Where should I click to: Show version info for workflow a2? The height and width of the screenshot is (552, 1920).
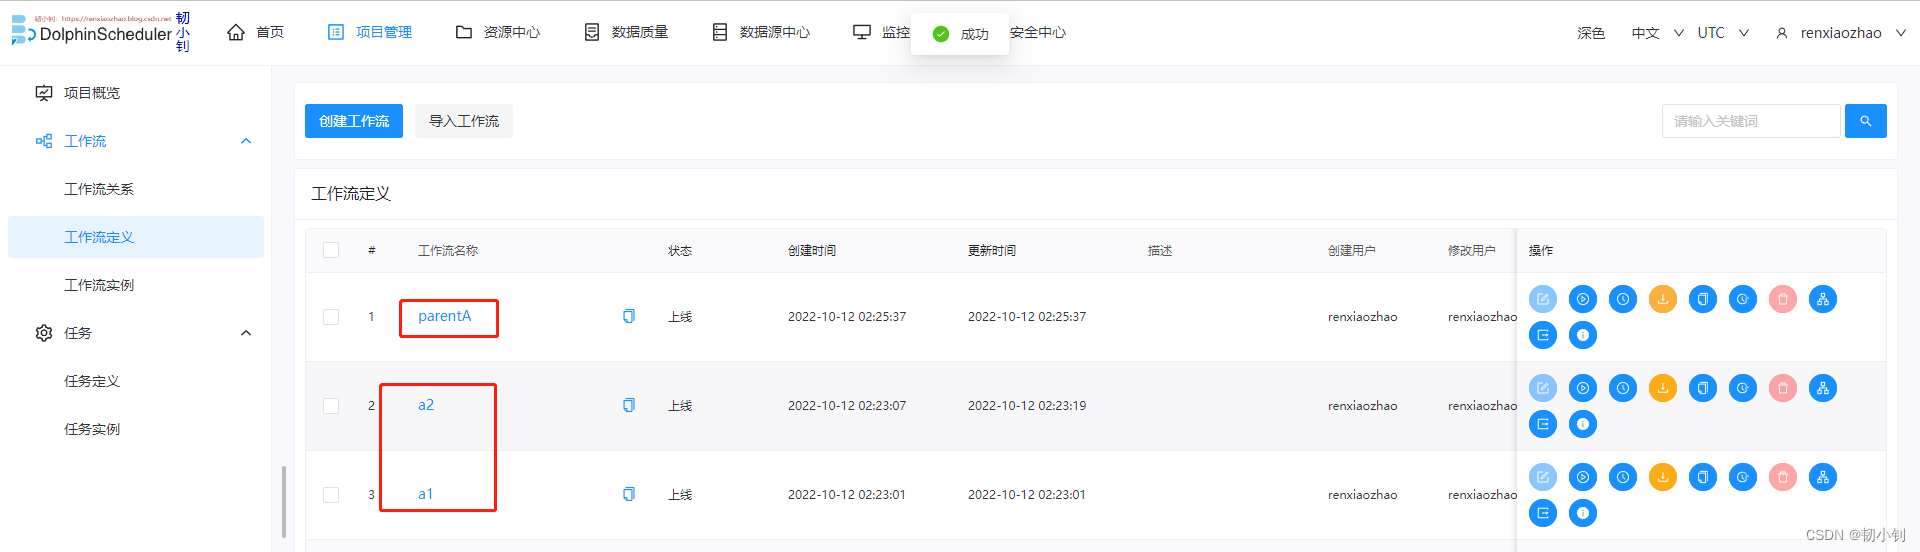[x=1583, y=424]
